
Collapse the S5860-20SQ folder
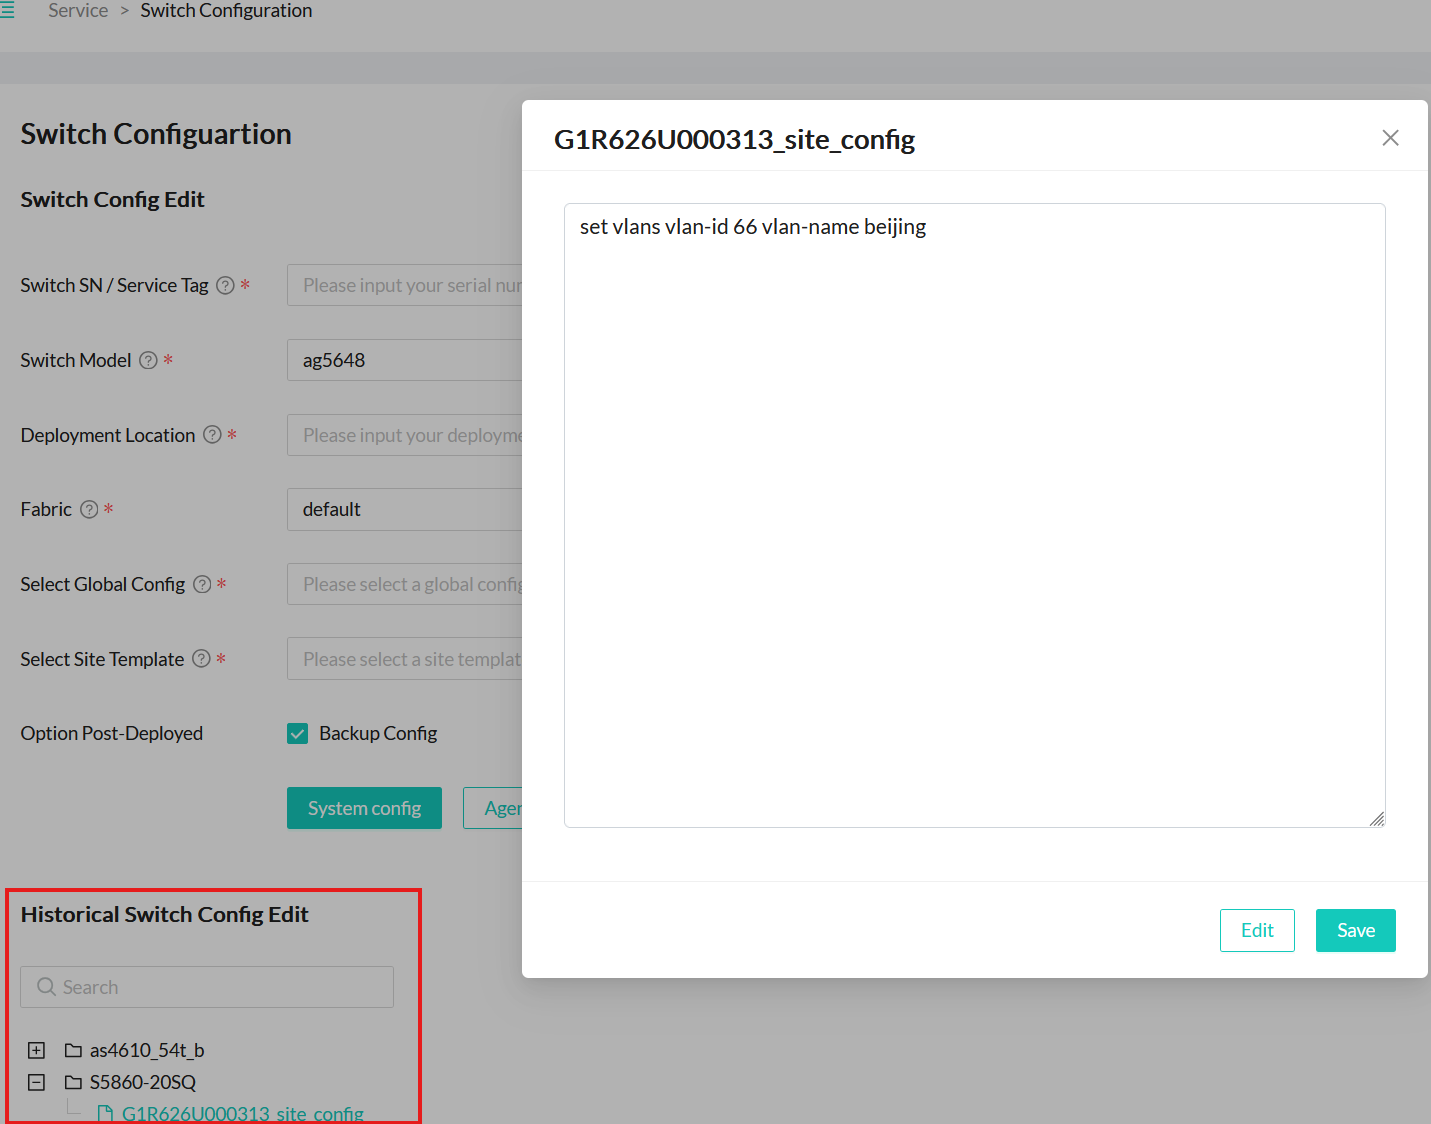pos(37,1082)
